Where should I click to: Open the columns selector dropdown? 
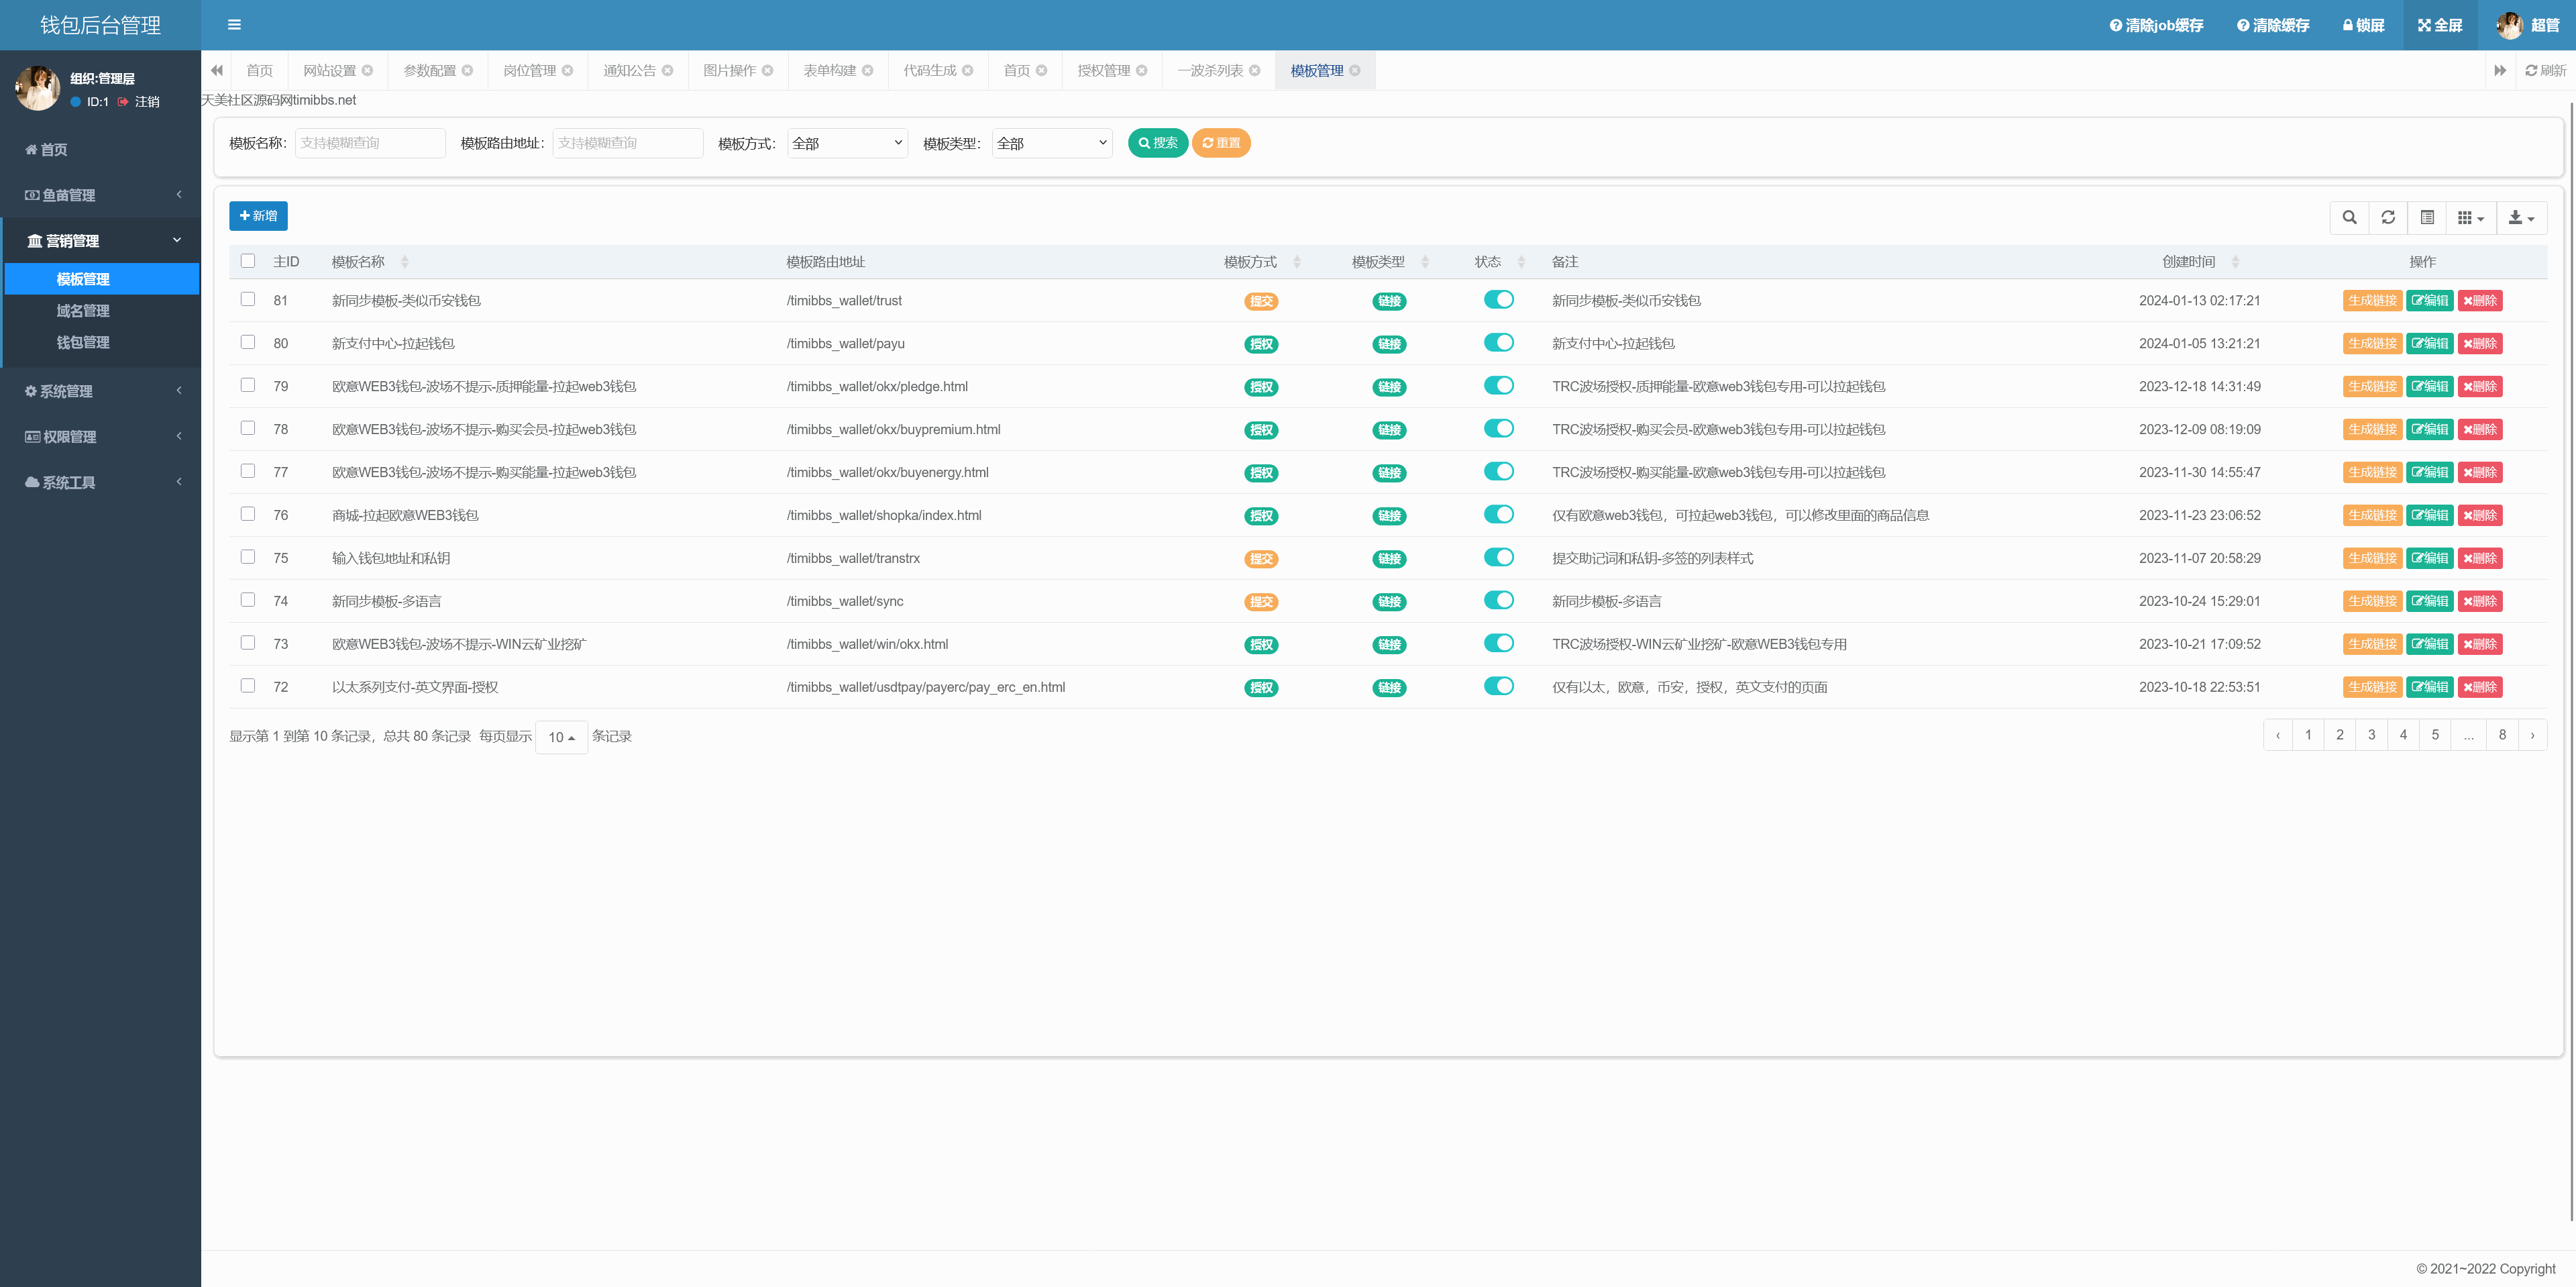pos(2470,217)
